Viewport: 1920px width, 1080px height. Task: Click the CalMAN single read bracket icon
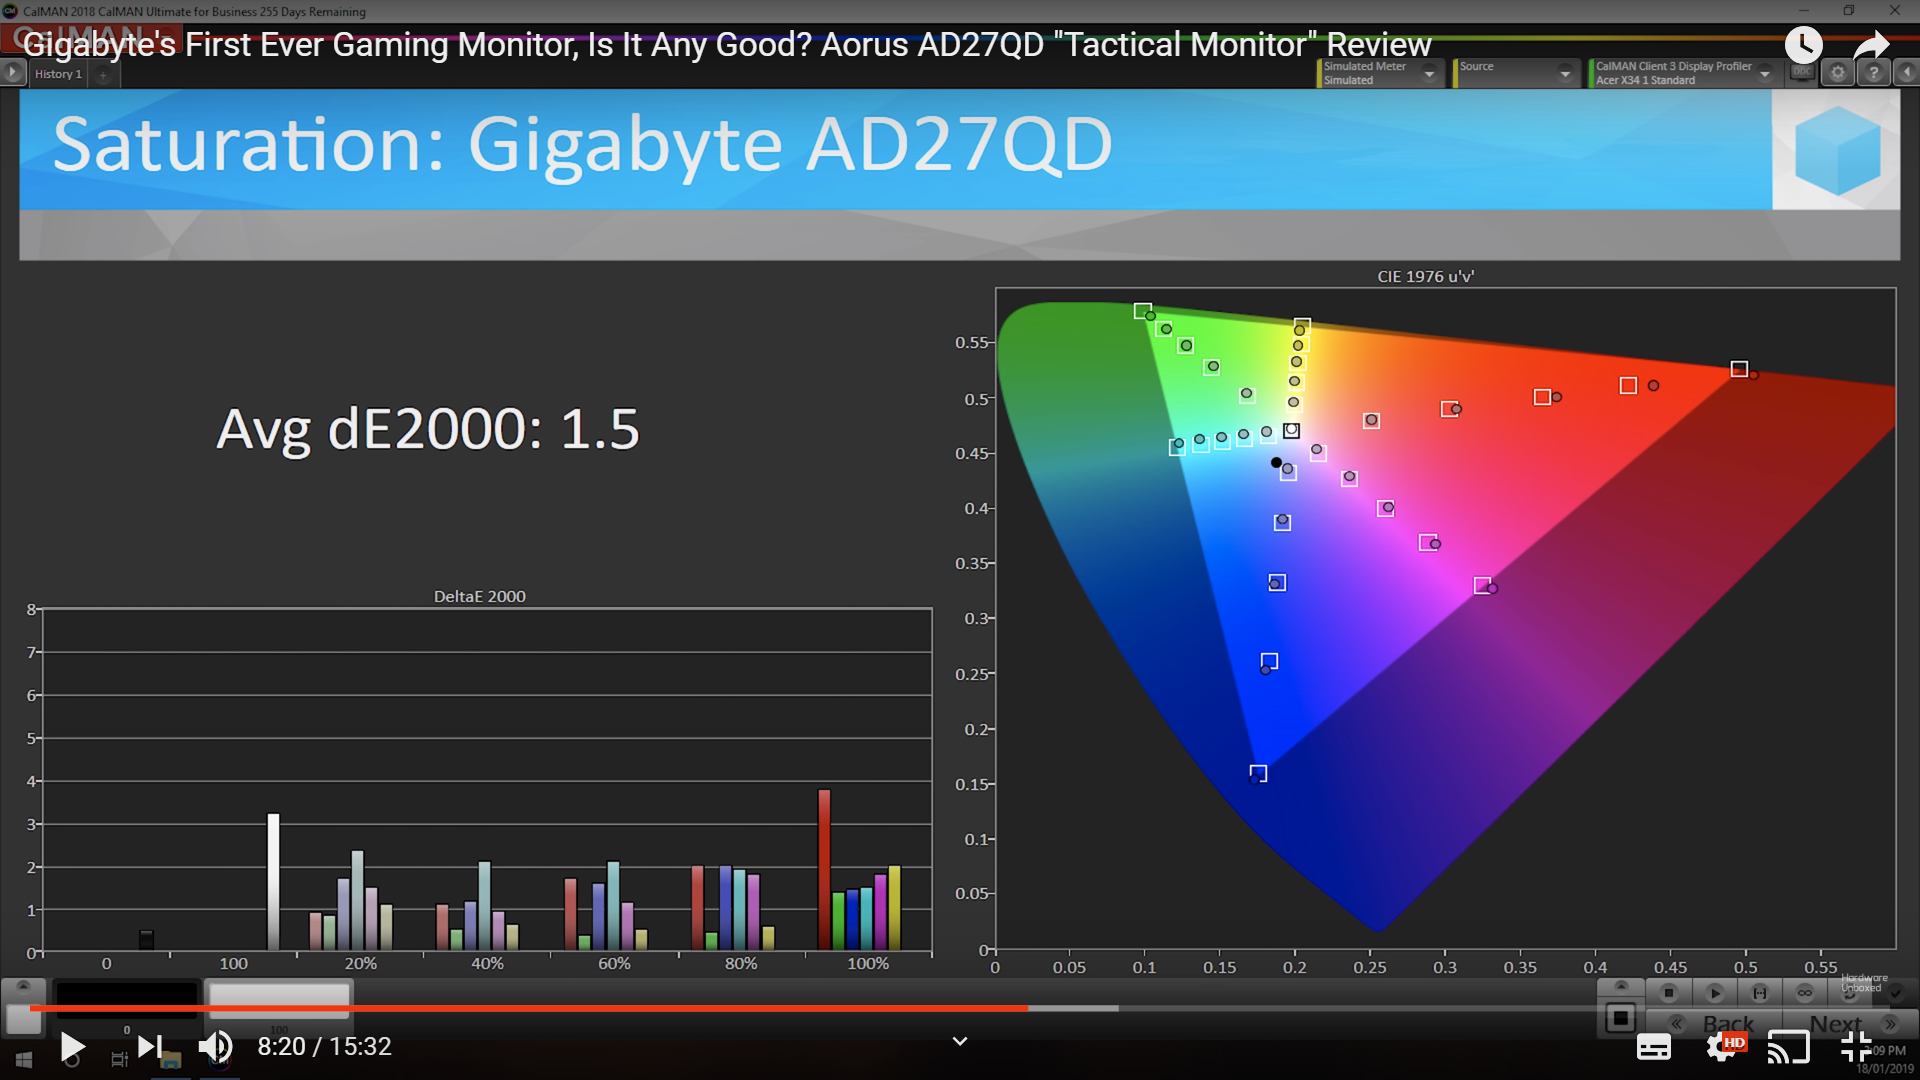click(1760, 993)
